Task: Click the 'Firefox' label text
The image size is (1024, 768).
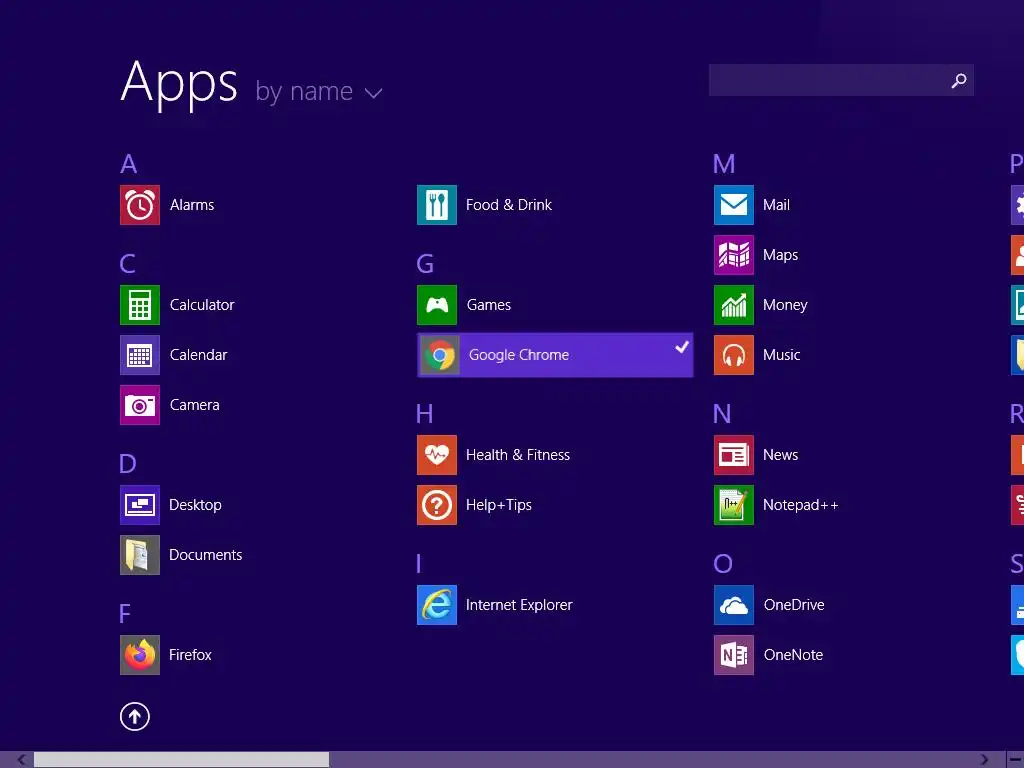Action: 190,655
